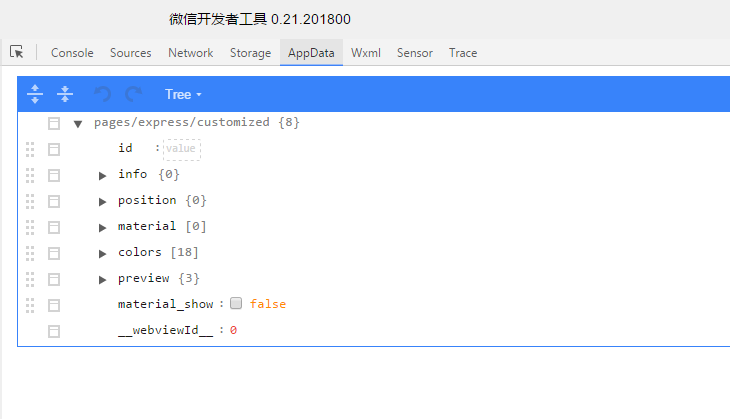The height and width of the screenshot is (419, 730).
Task: Expand the preview object node
Action: click(102, 280)
